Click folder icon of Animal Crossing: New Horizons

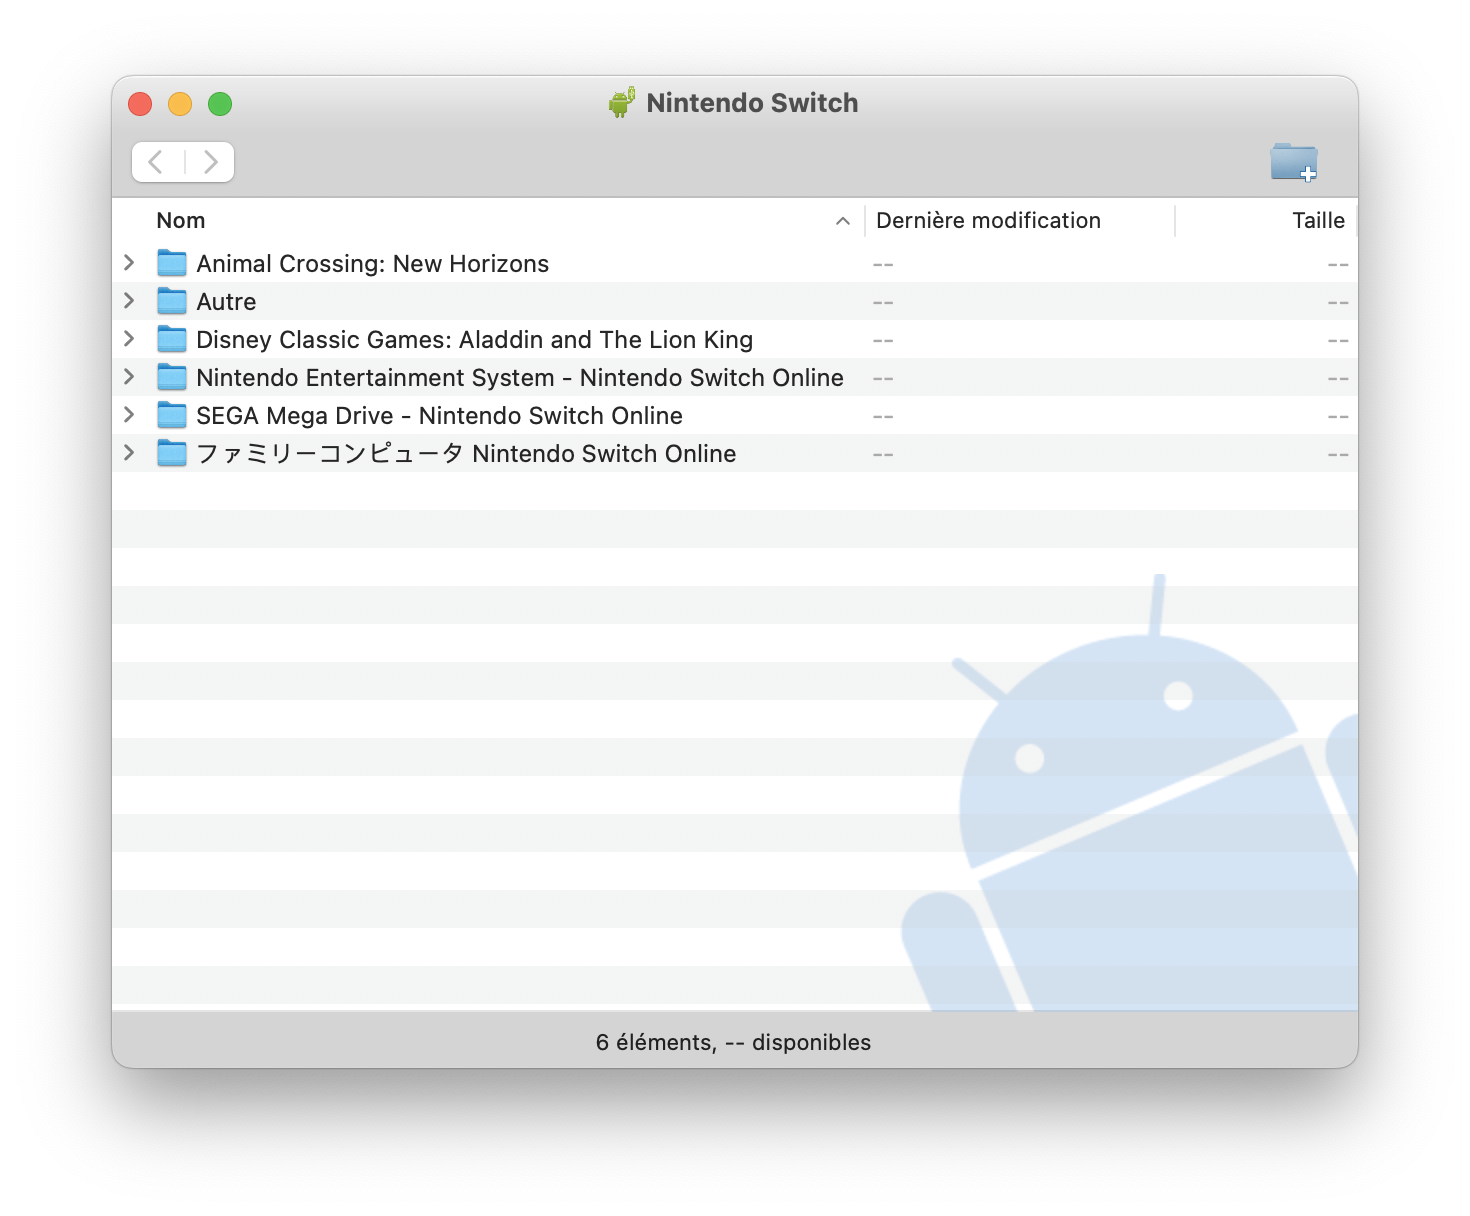coord(172,263)
